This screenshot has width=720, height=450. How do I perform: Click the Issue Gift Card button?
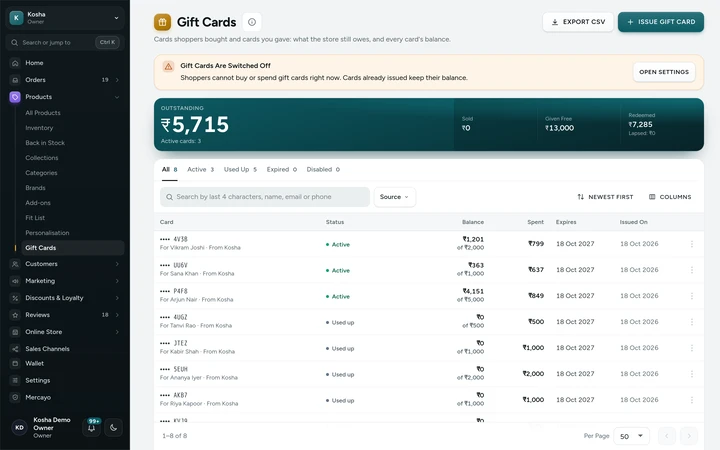pyautogui.click(x=661, y=22)
